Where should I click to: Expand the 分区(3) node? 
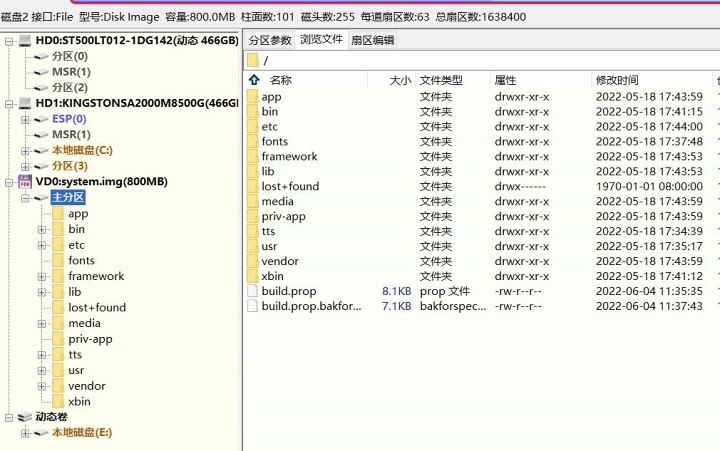pyautogui.click(x=25, y=166)
